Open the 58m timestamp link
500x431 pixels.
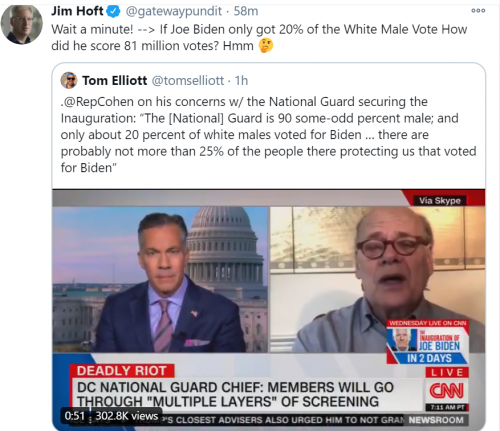click(246, 11)
